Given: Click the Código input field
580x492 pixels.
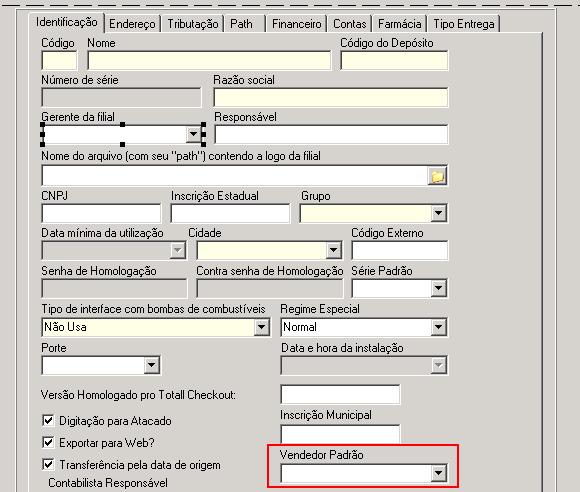Looking at the screenshot, I should pyautogui.click(x=59, y=60).
